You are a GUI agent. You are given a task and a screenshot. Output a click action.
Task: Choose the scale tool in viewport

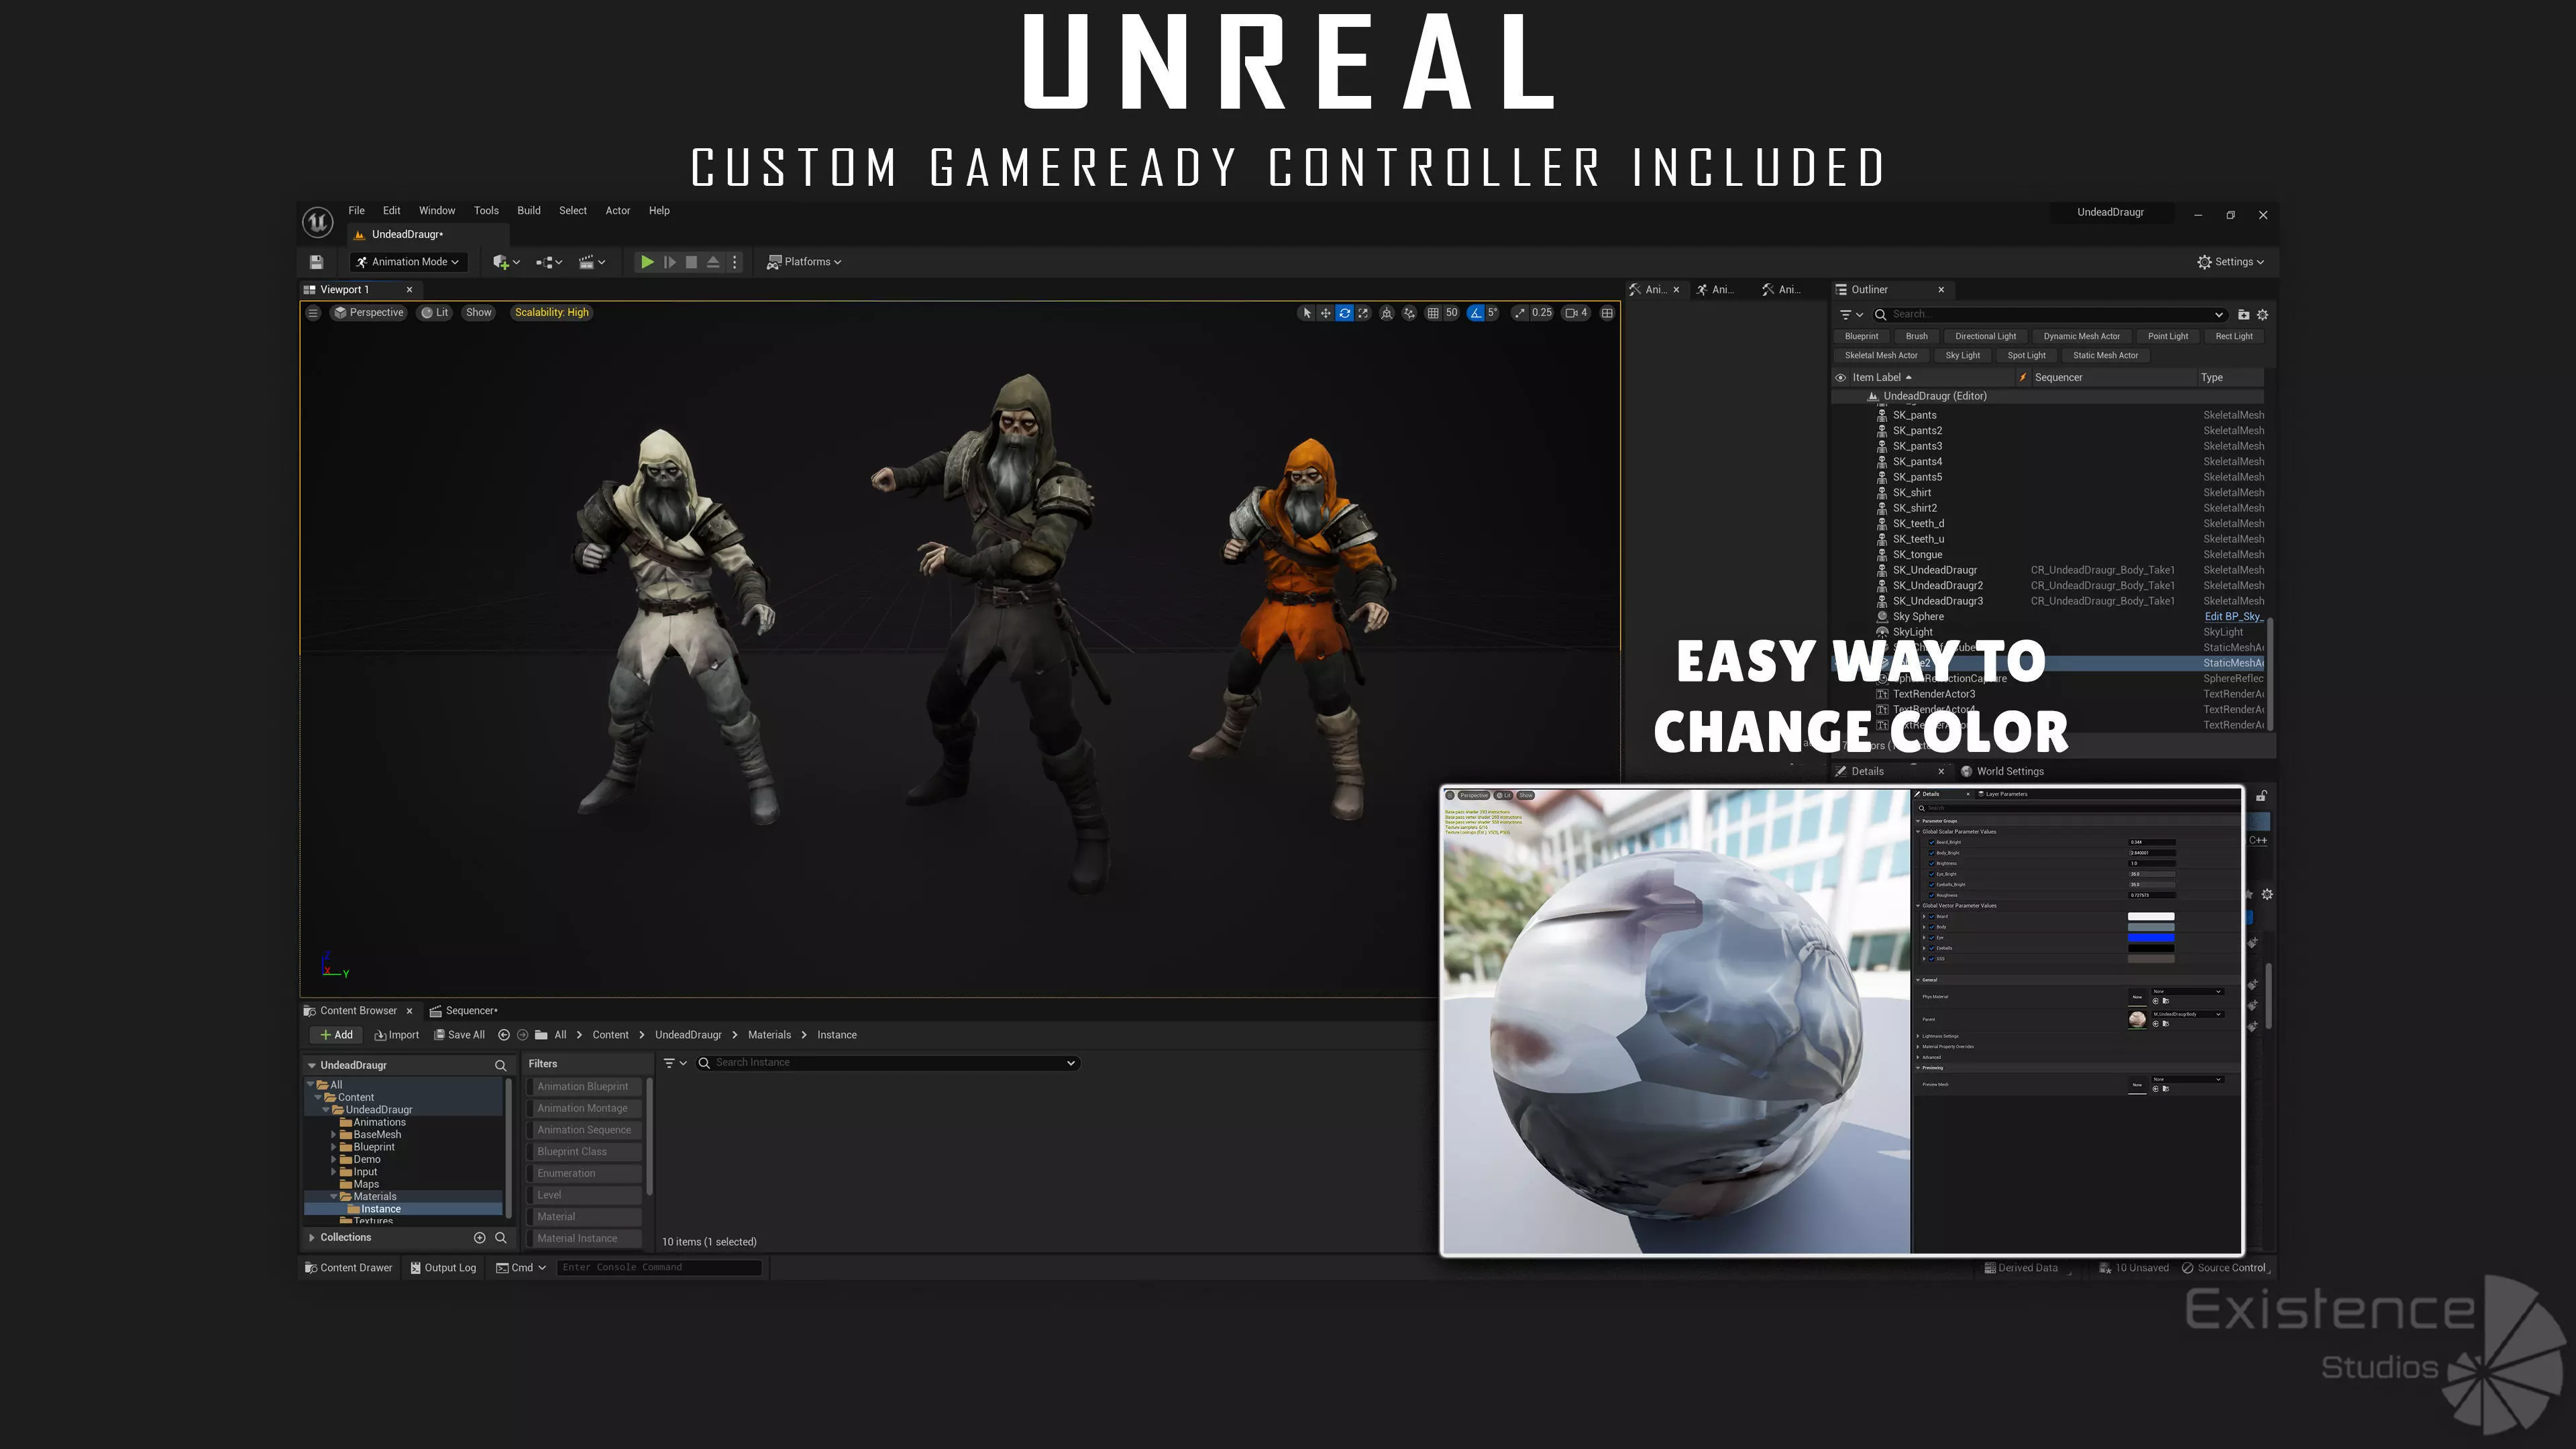[x=1364, y=313]
